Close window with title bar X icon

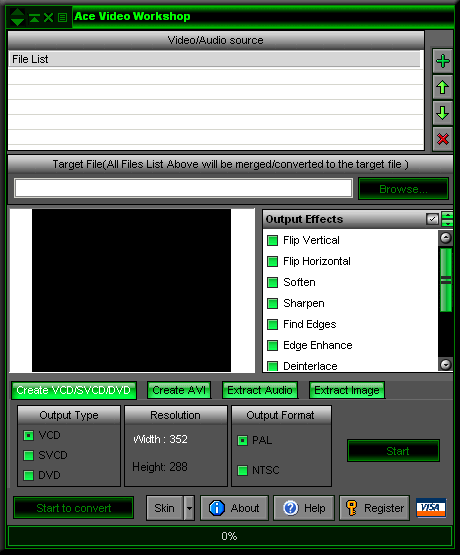tap(48, 17)
